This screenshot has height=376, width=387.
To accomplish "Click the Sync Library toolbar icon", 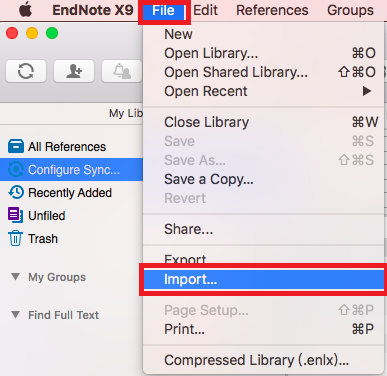I will tap(26, 71).
